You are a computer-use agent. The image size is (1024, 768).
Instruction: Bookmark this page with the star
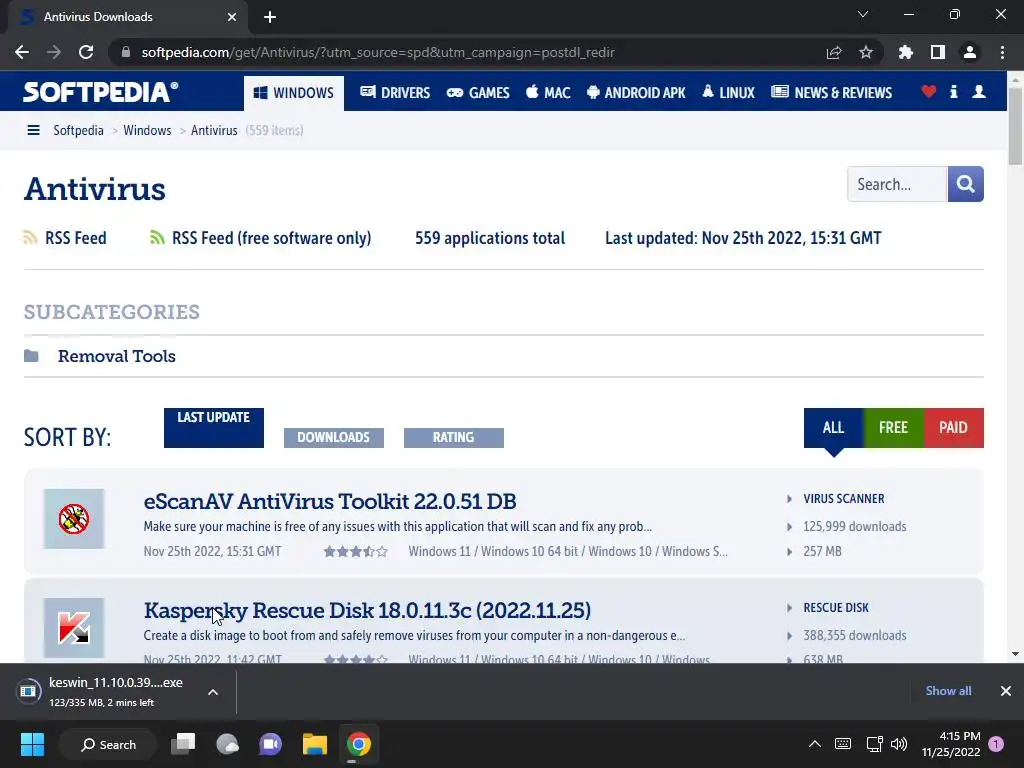tap(866, 52)
